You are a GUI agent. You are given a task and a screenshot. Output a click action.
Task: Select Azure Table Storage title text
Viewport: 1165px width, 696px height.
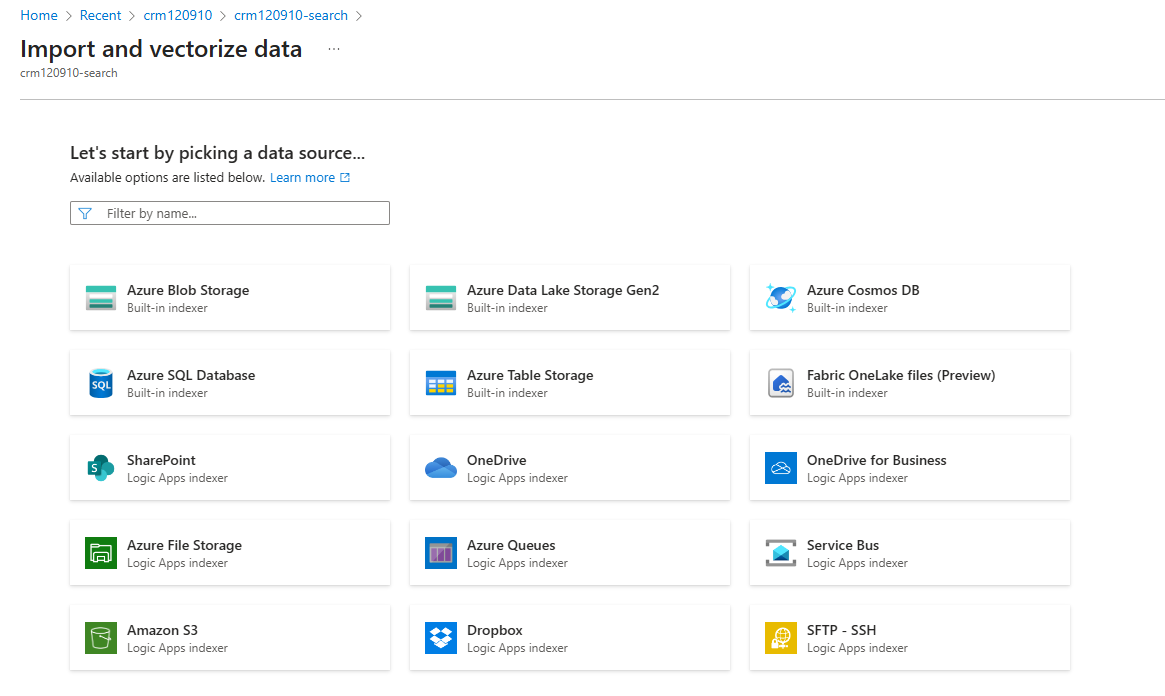pos(530,376)
